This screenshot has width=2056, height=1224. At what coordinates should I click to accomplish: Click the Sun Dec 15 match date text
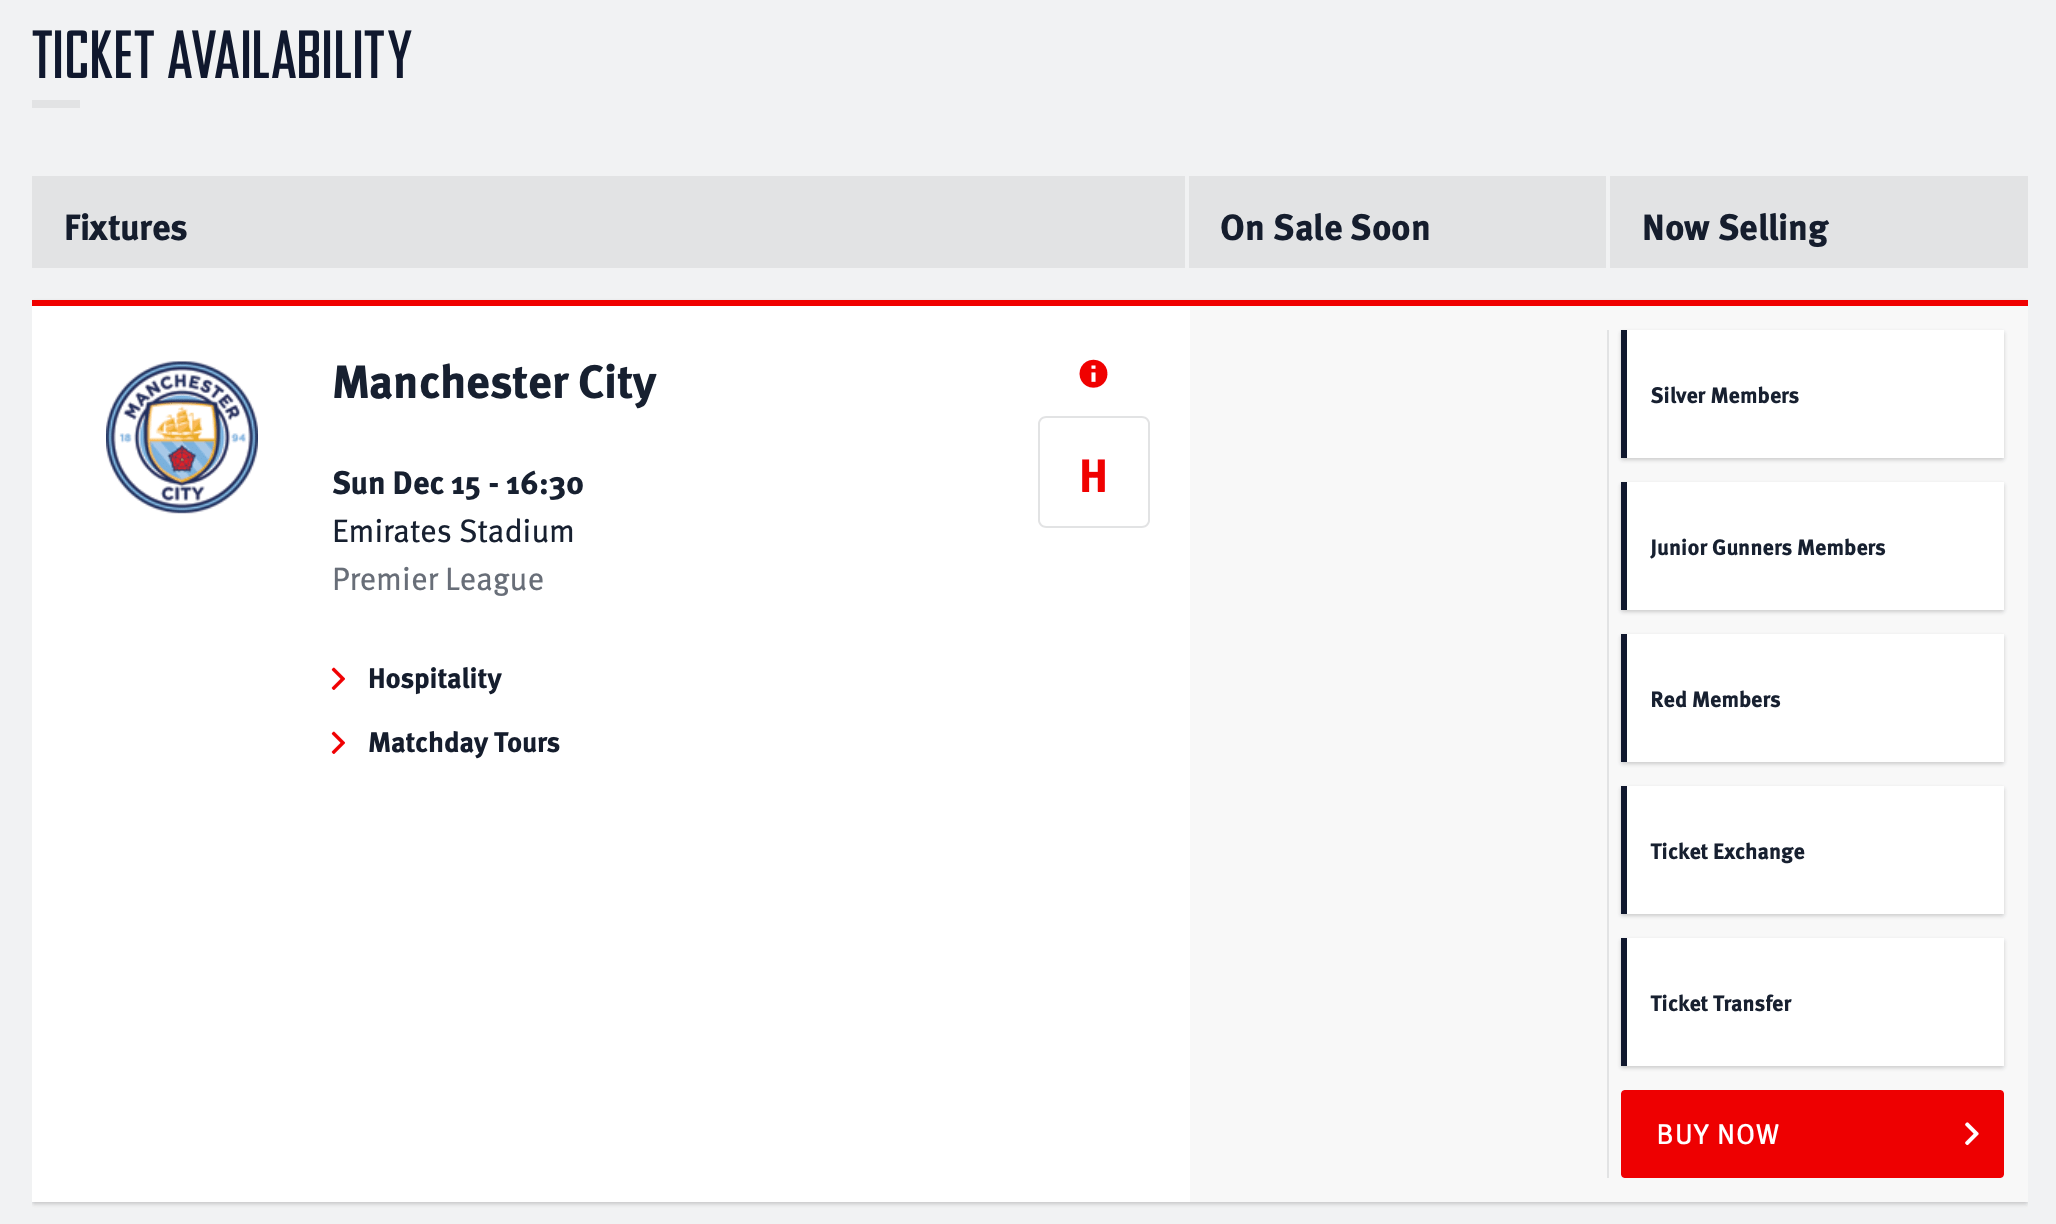click(x=457, y=483)
